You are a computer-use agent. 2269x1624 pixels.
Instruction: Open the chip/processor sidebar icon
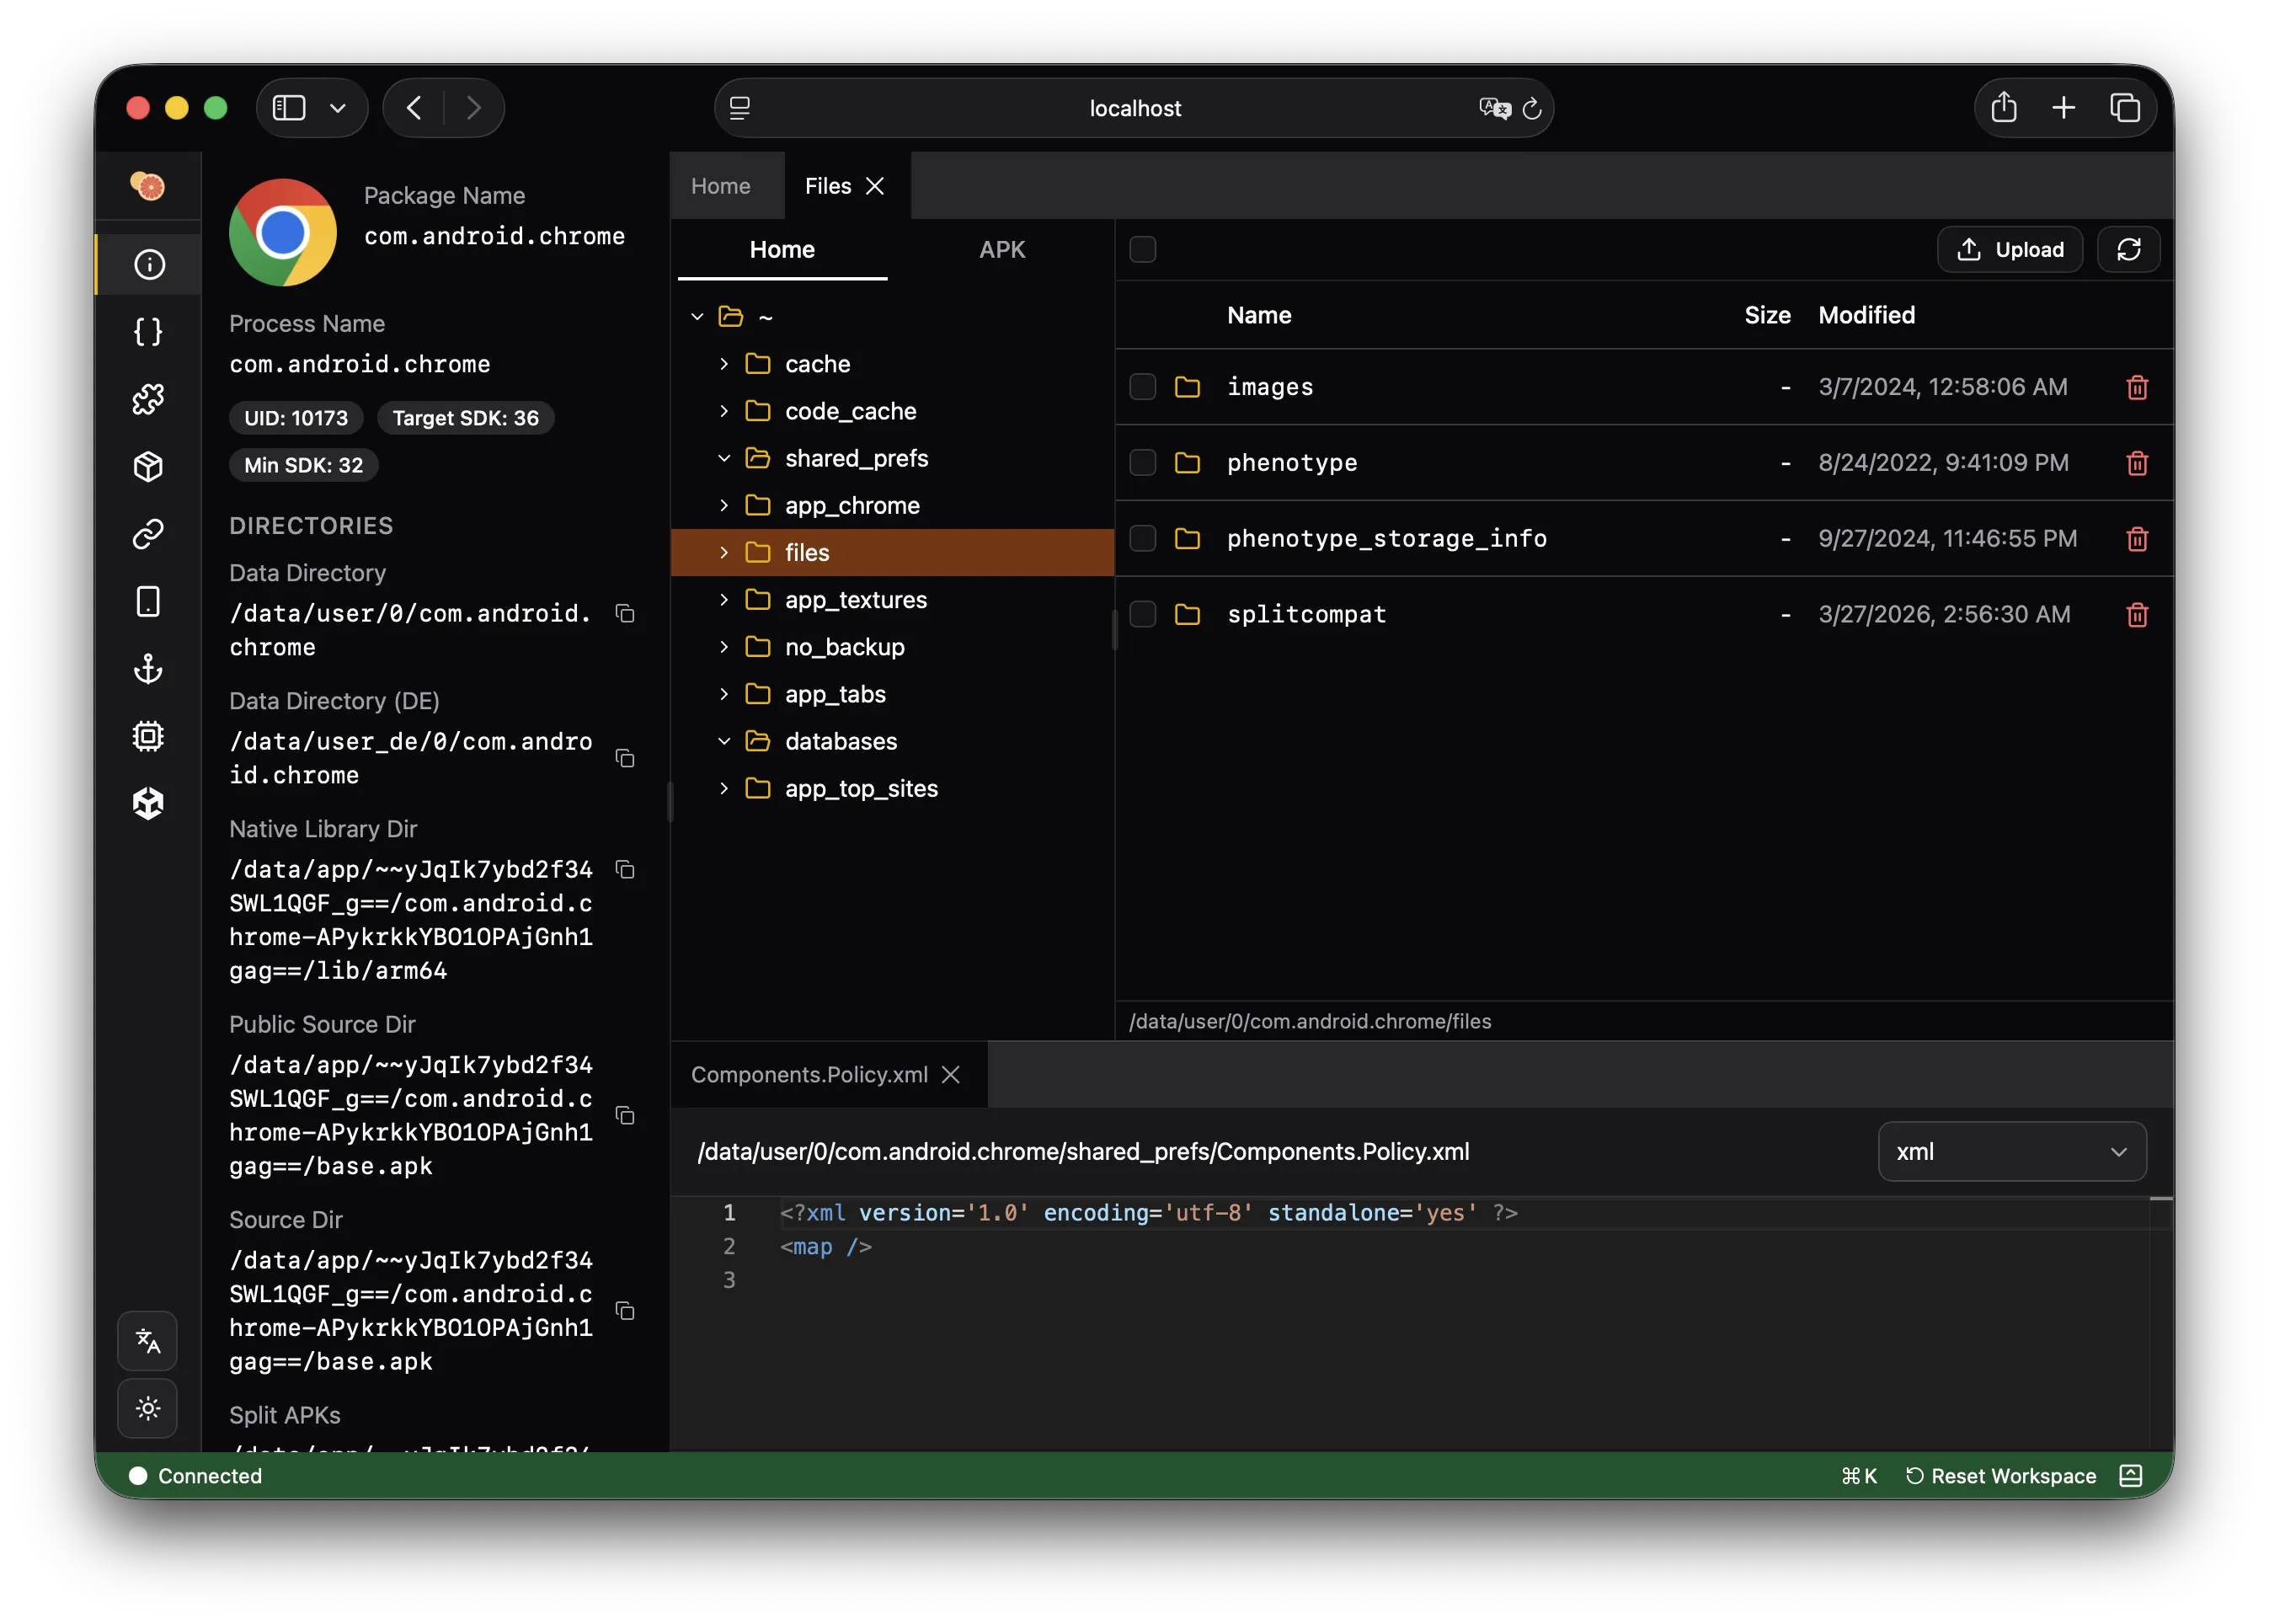coord(148,736)
